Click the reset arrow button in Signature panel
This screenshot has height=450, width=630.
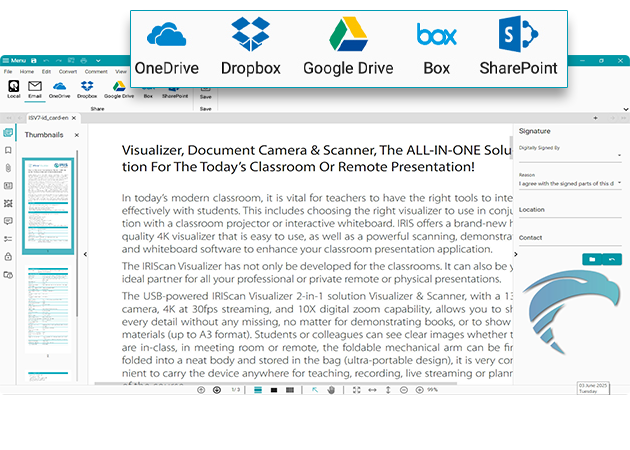tap(612, 260)
